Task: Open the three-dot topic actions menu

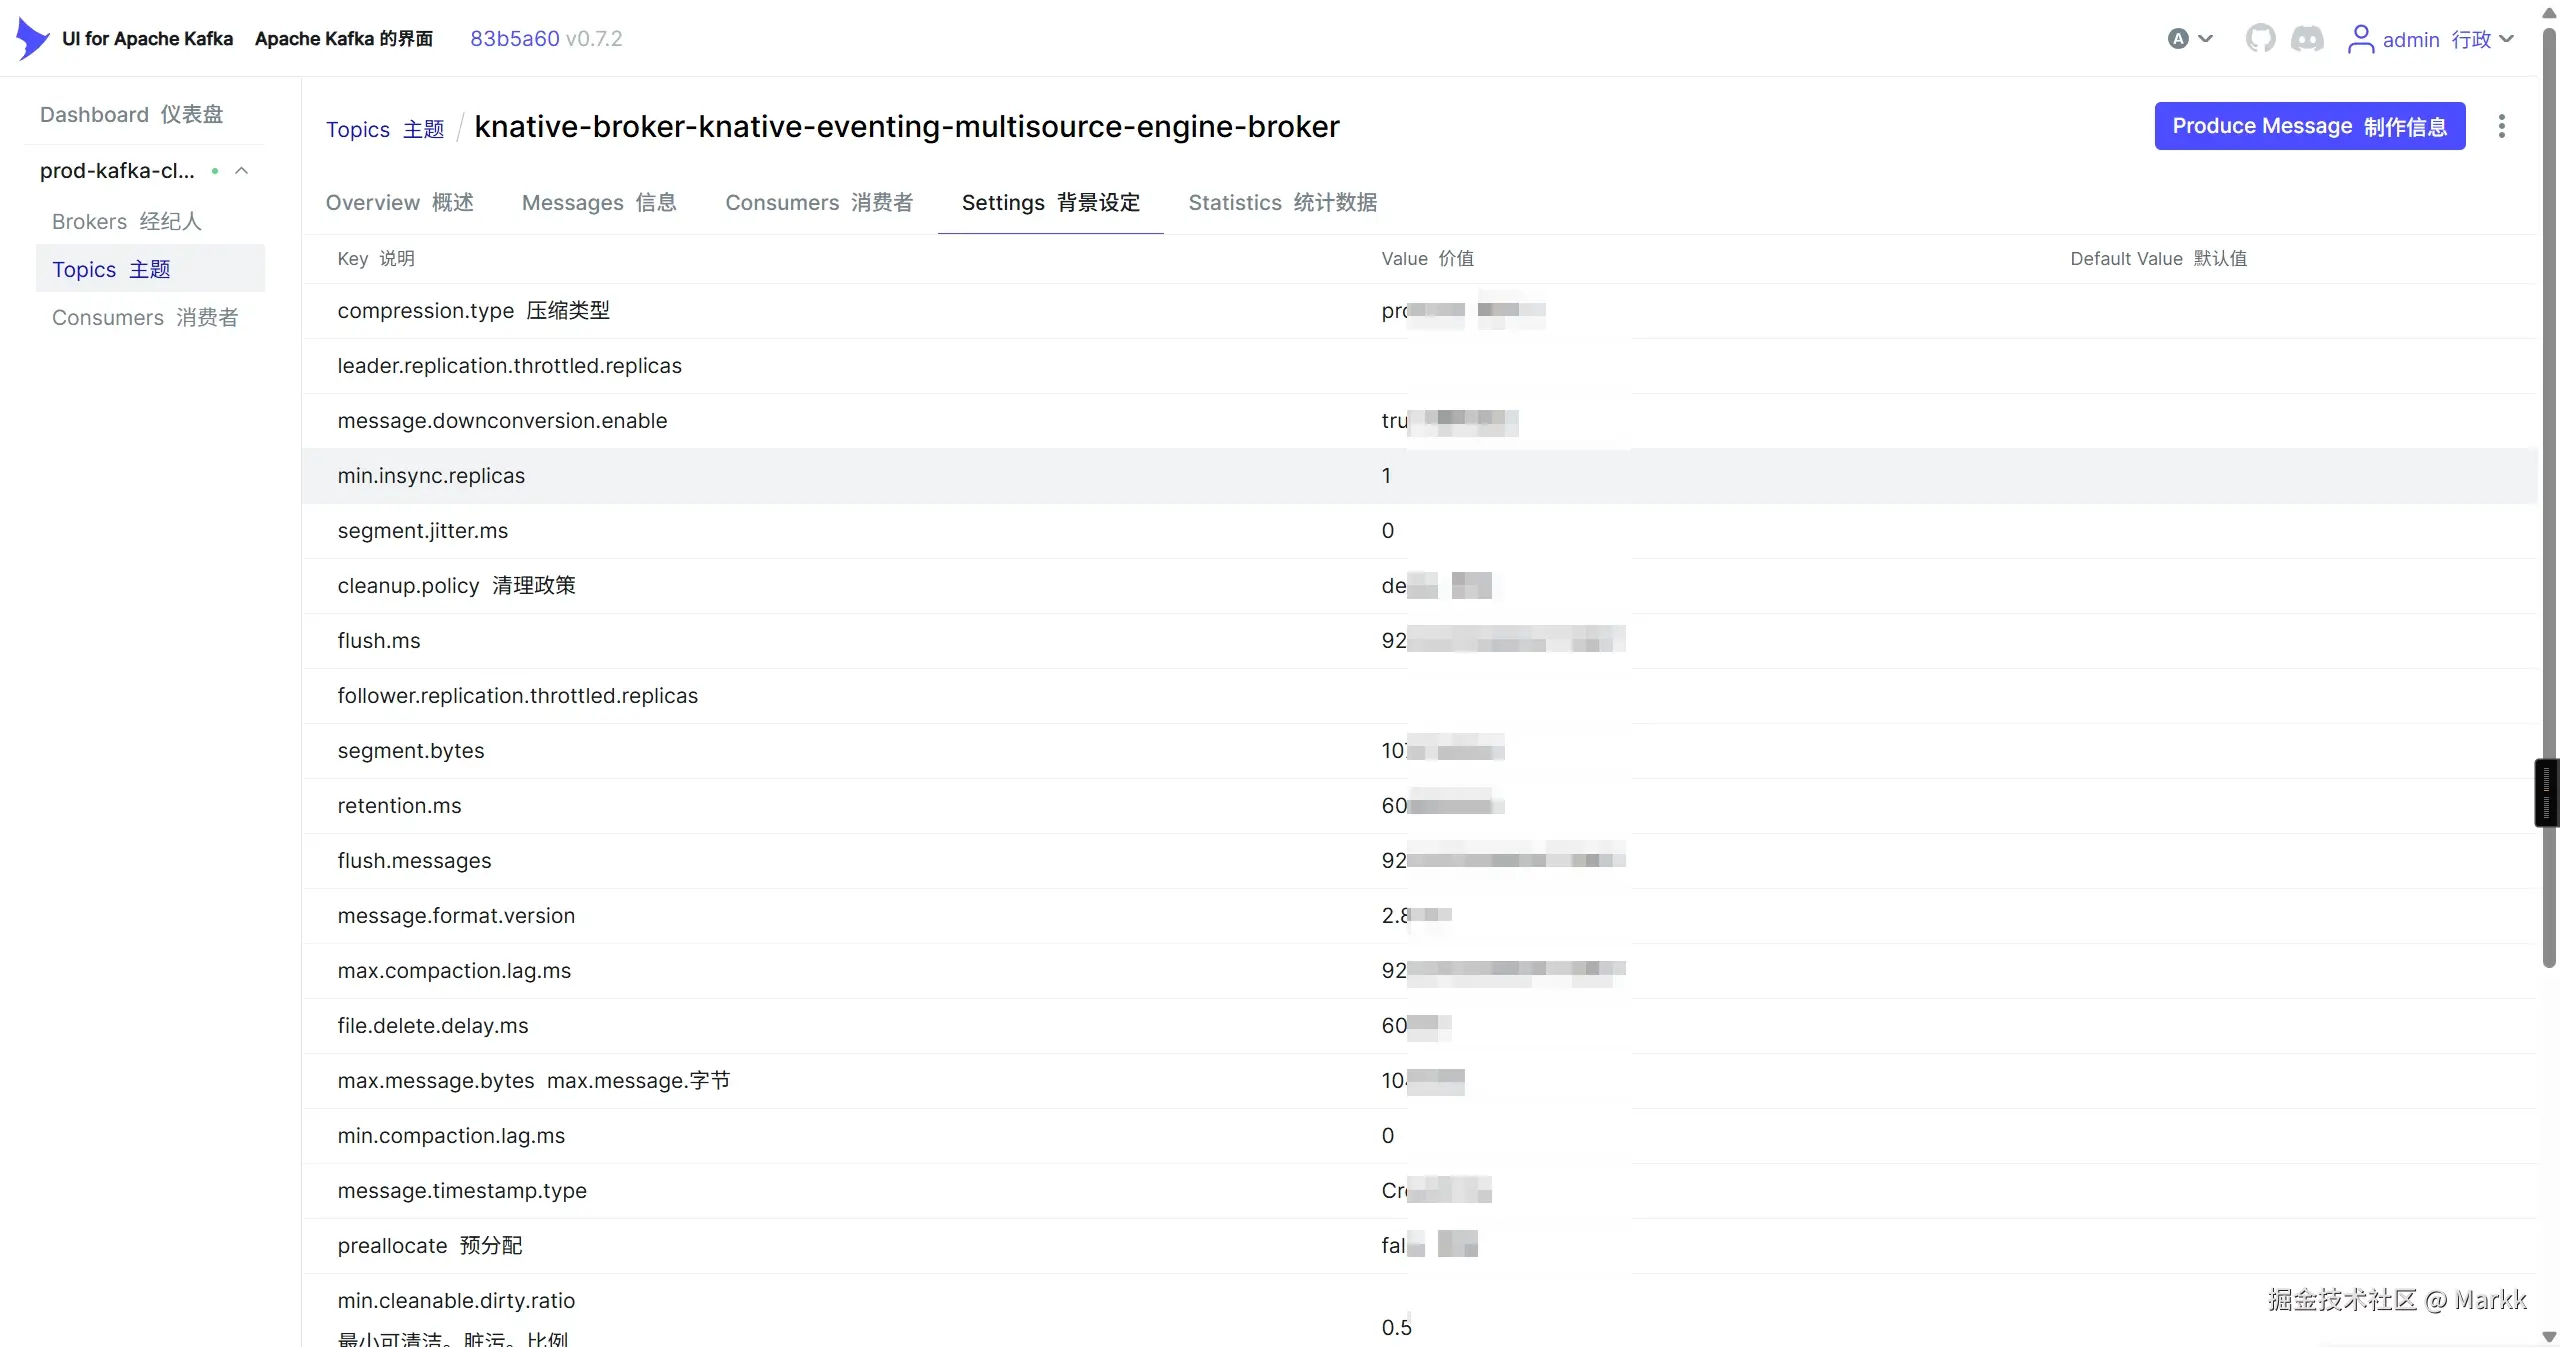Action: pos(2501,126)
